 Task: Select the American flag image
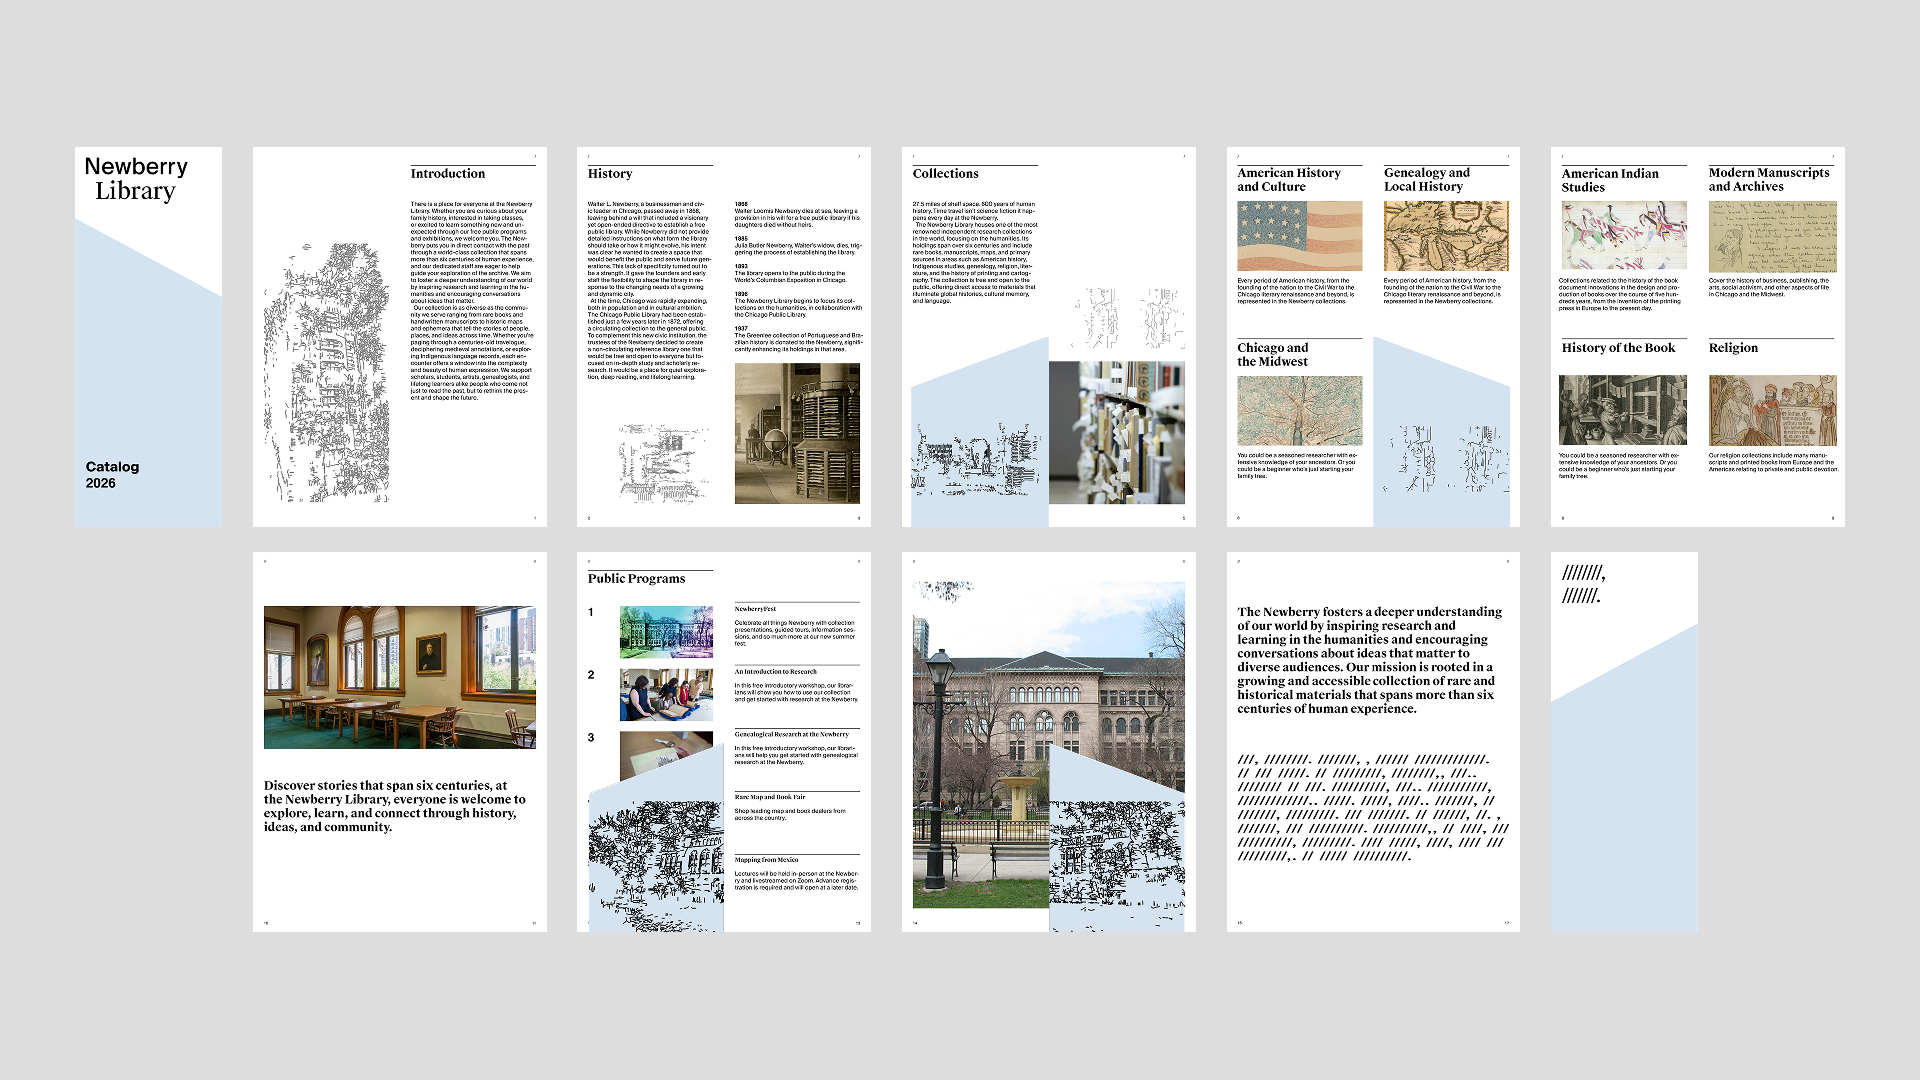1299,236
